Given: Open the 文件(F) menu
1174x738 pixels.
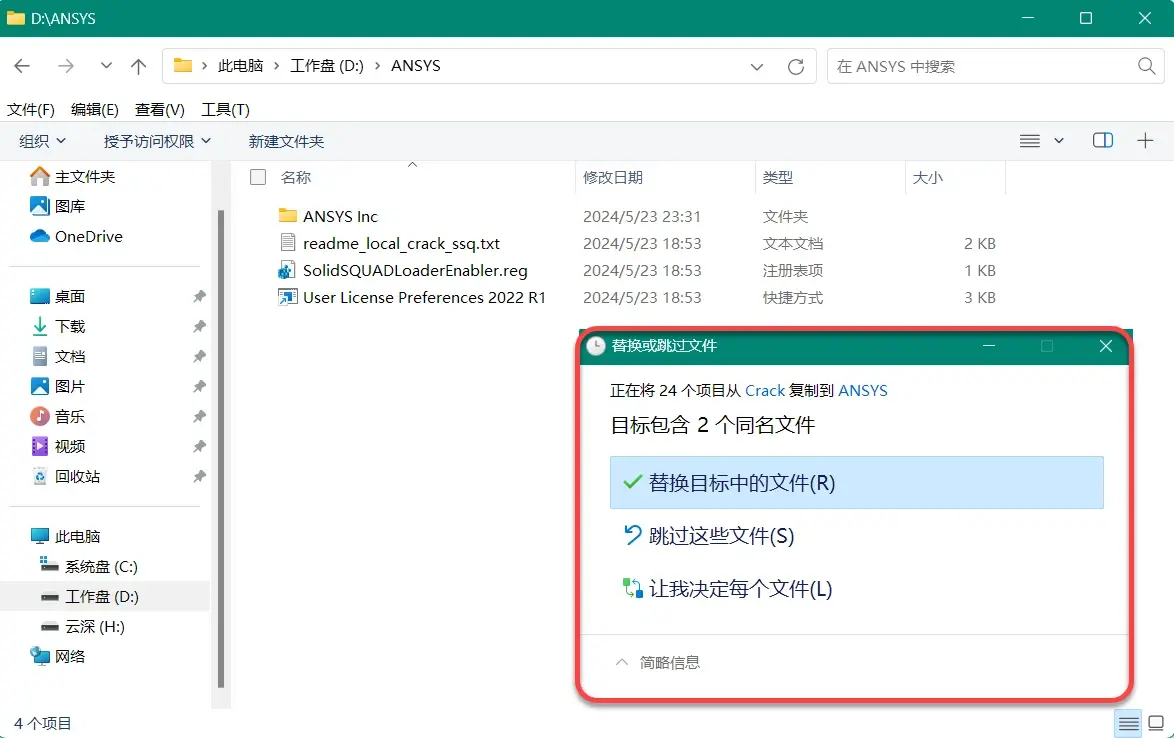Looking at the screenshot, I should click(x=31, y=110).
